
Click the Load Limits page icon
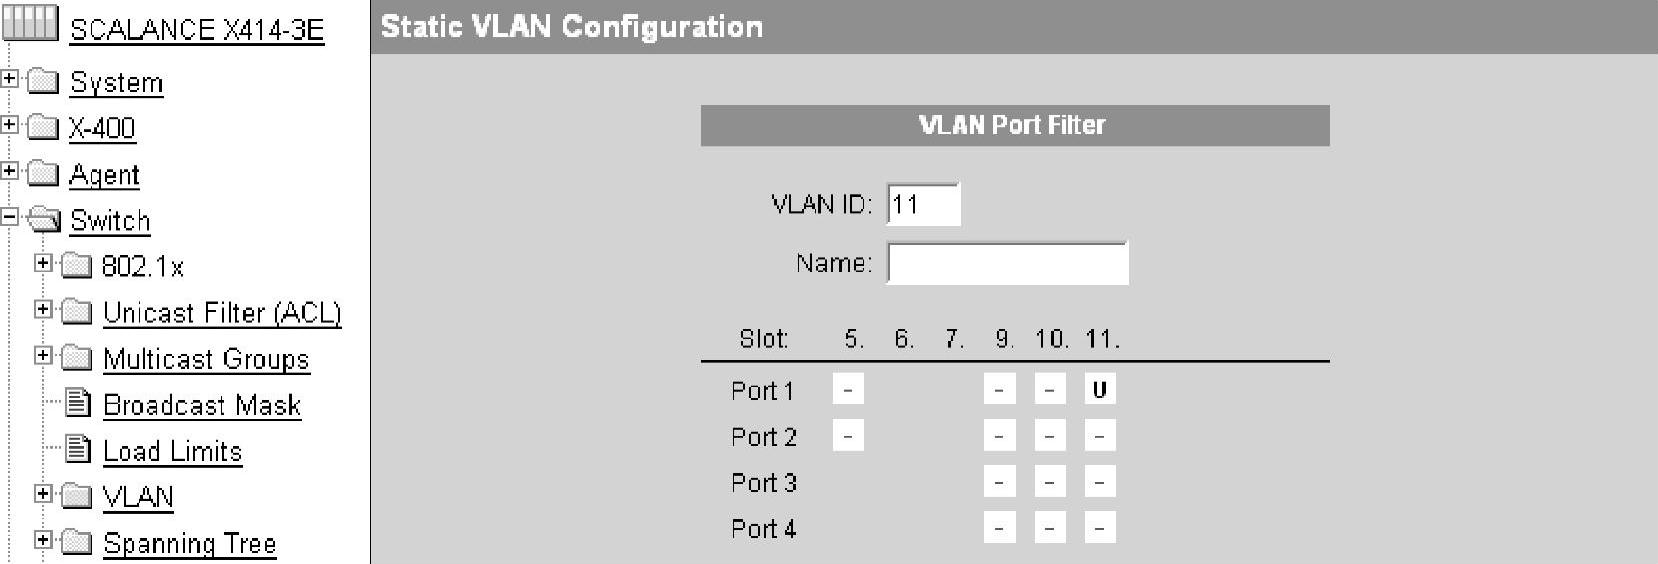pos(78,449)
